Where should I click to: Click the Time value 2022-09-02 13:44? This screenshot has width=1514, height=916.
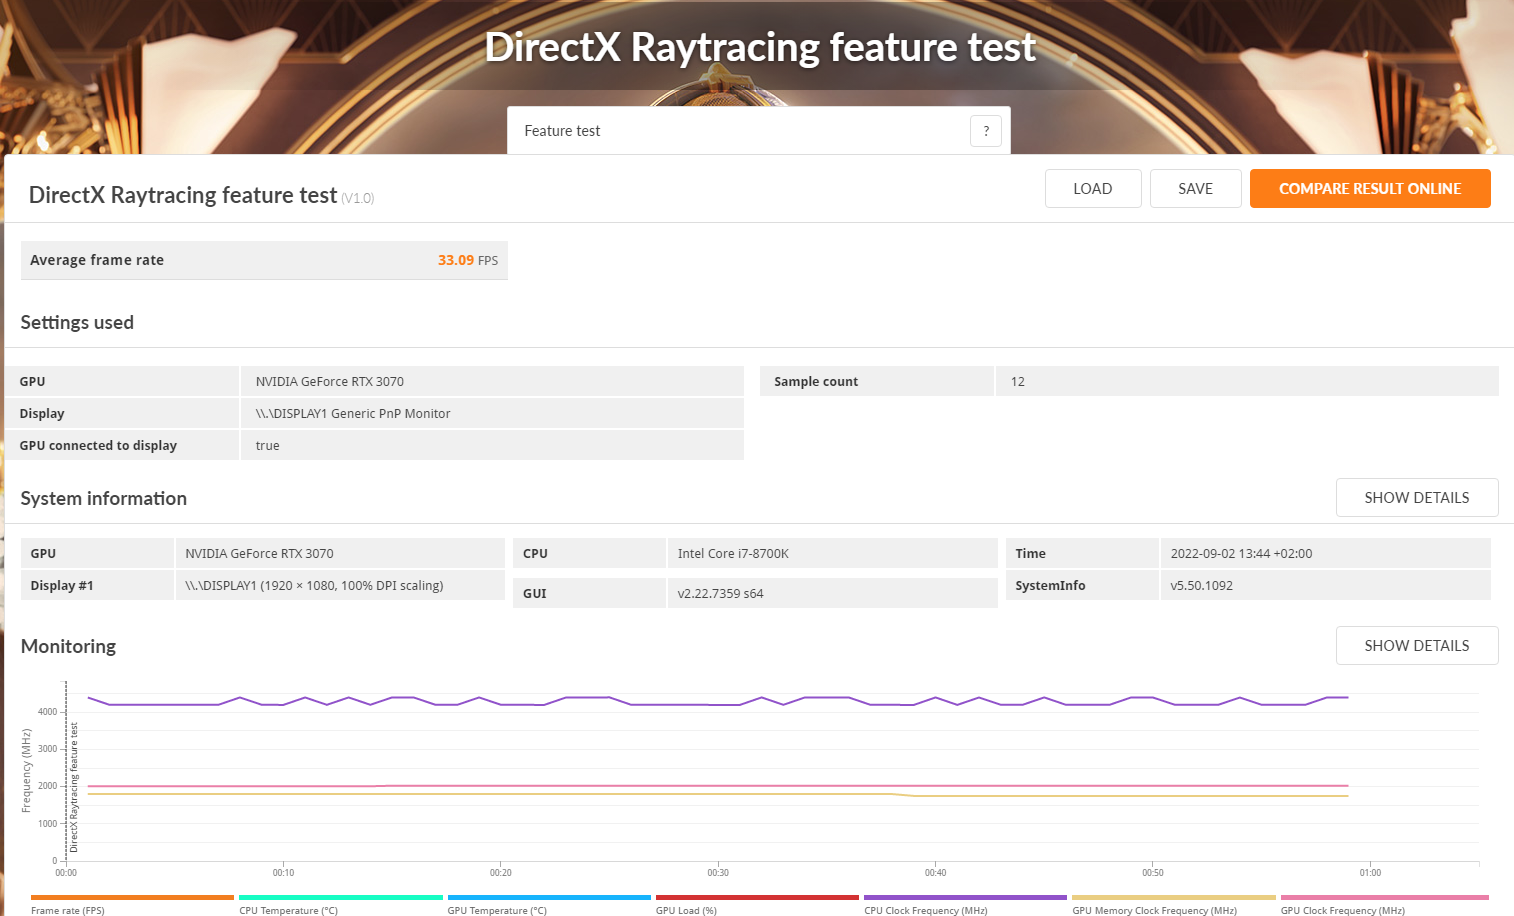click(x=1241, y=553)
